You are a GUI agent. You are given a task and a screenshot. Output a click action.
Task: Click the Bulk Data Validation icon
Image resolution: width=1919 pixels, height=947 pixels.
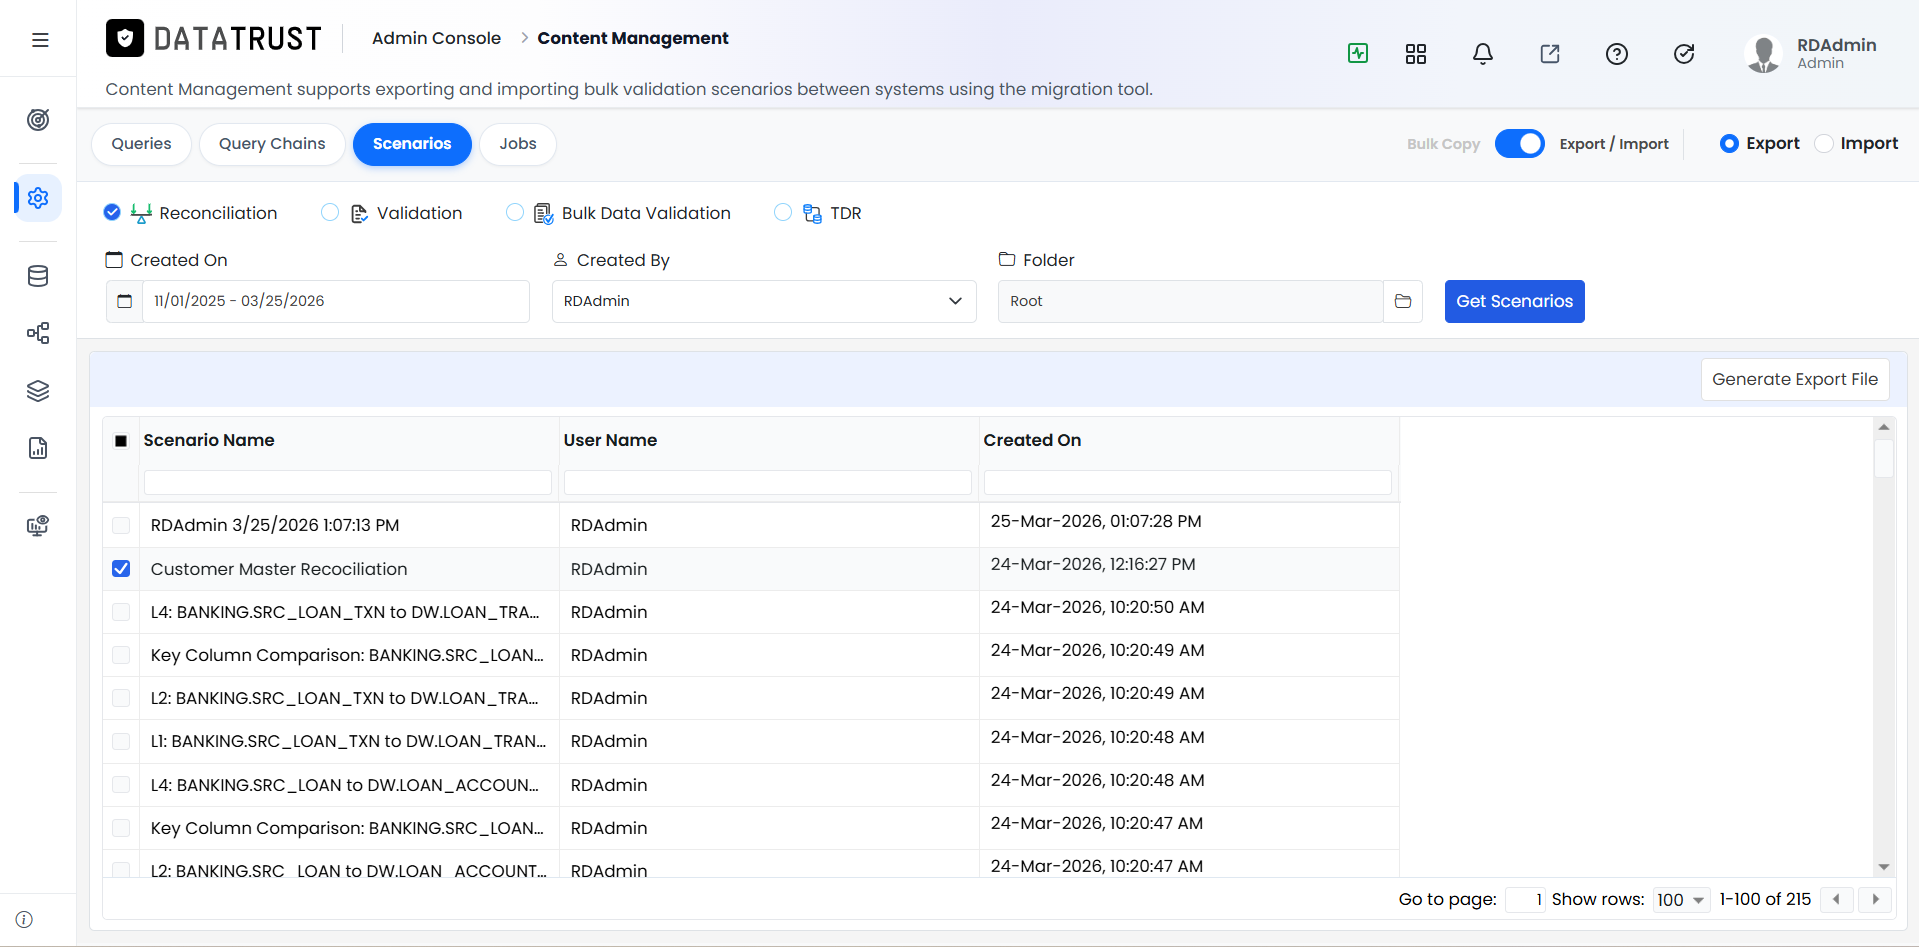tap(544, 213)
